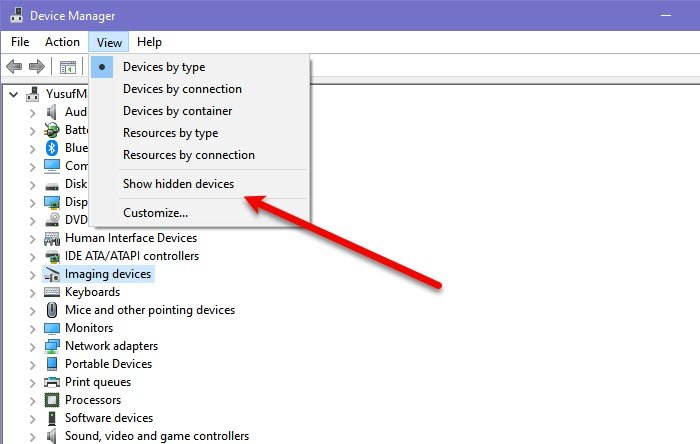Collapse the root computer node
This screenshot has width=700, height=444.
(x=13, y=94)
